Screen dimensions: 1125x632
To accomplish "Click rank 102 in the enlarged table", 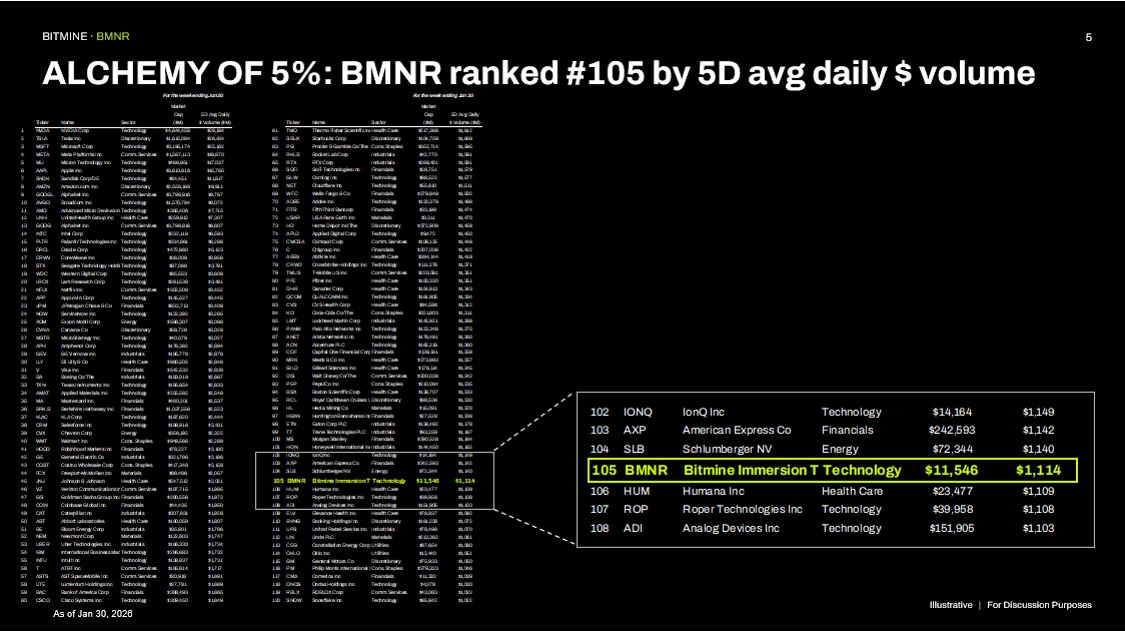I will [x=600, y=412].
